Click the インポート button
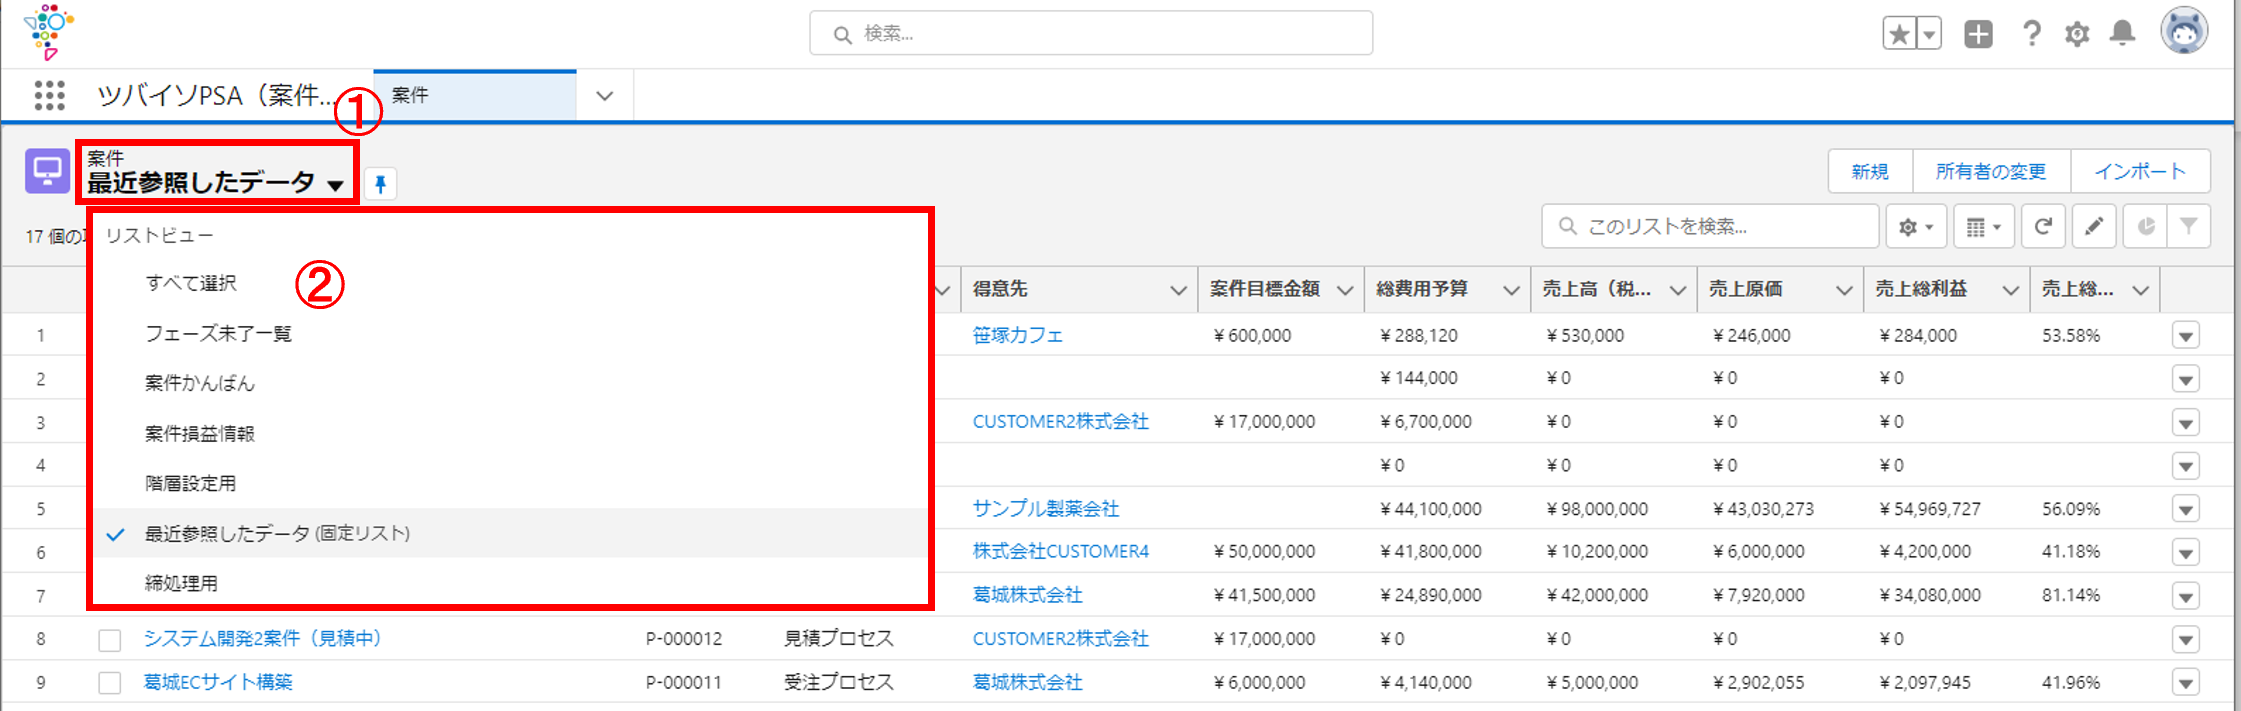The image size is (2241, 711). 2140,171
